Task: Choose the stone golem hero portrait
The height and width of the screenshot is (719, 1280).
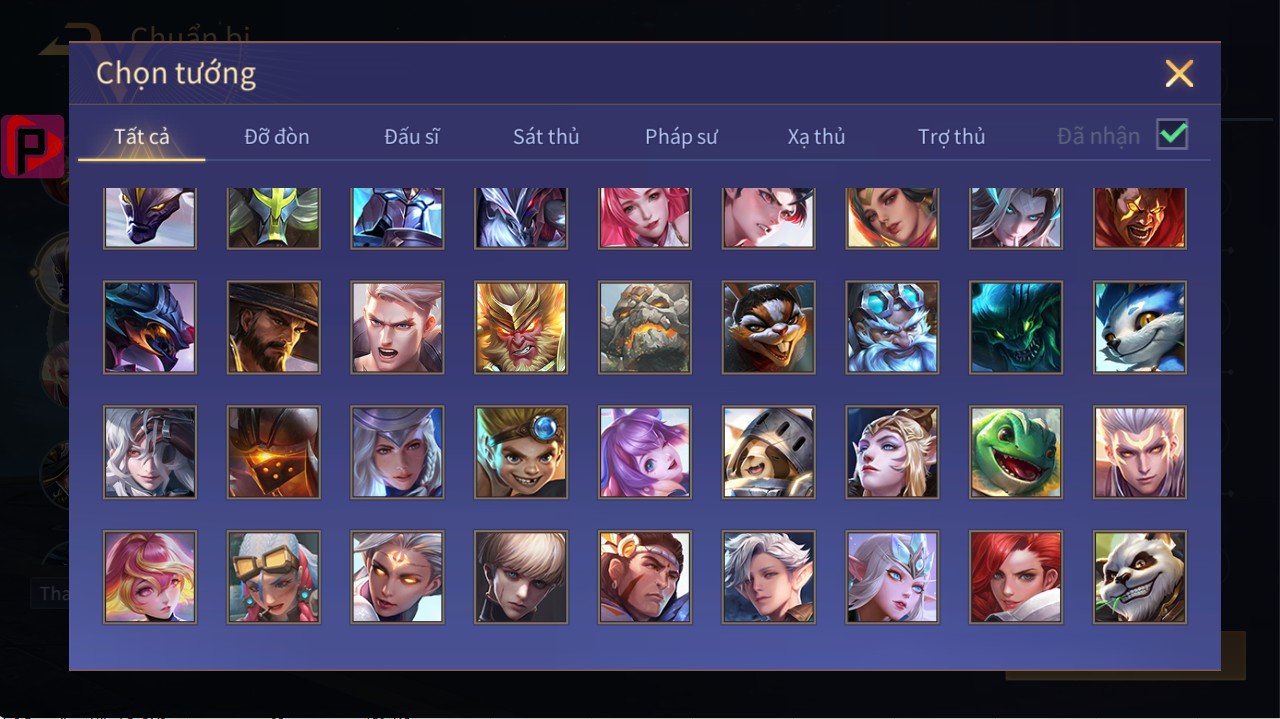Action: (x=645, y=327)
